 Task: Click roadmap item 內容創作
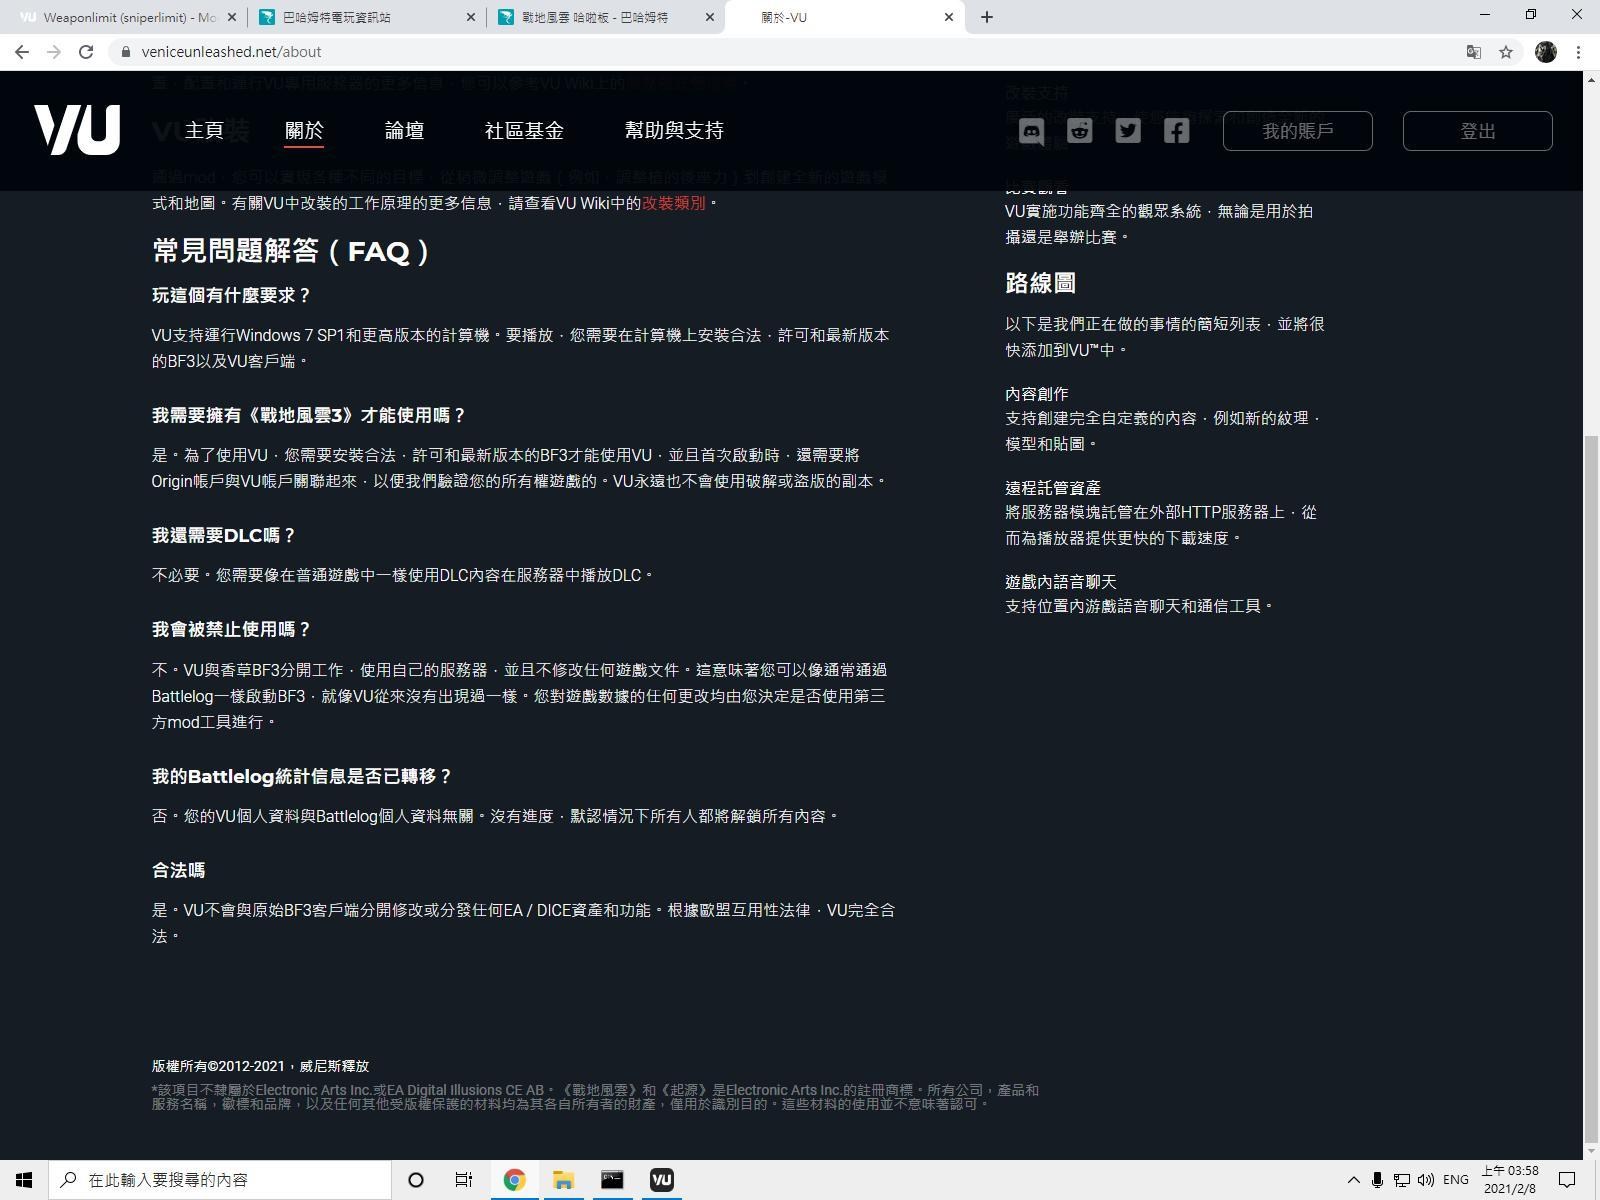click(1037, 394)
